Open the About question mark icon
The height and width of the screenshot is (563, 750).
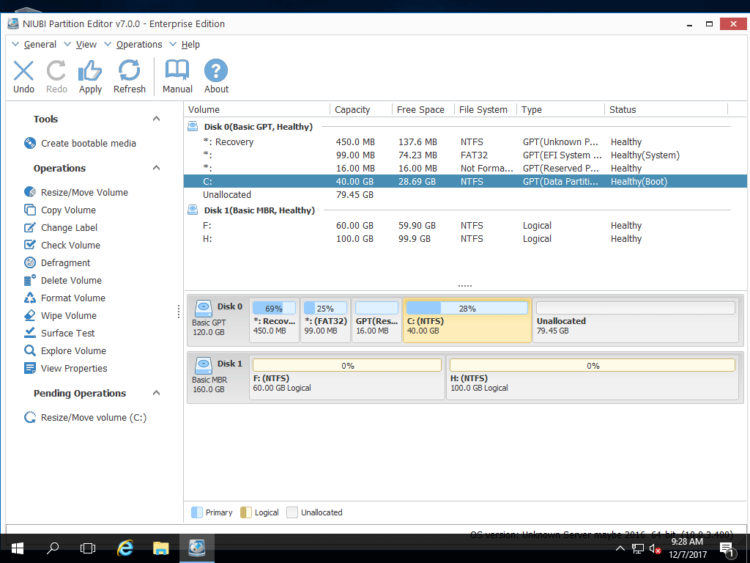(x=216, y=76)
